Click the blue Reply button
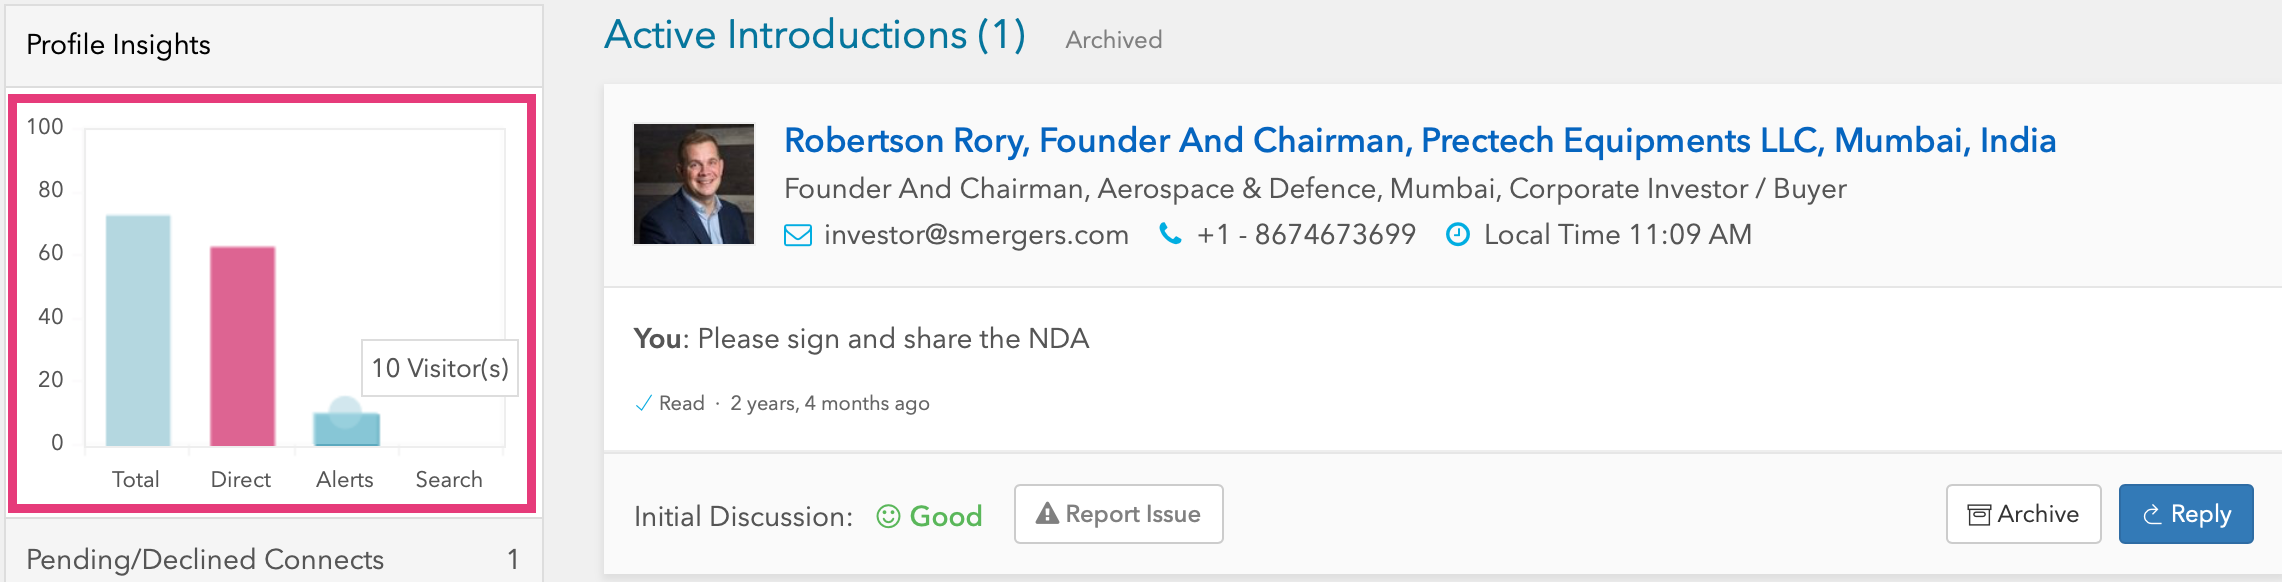Viewport: 2282px width, 582px height. 2186,514
